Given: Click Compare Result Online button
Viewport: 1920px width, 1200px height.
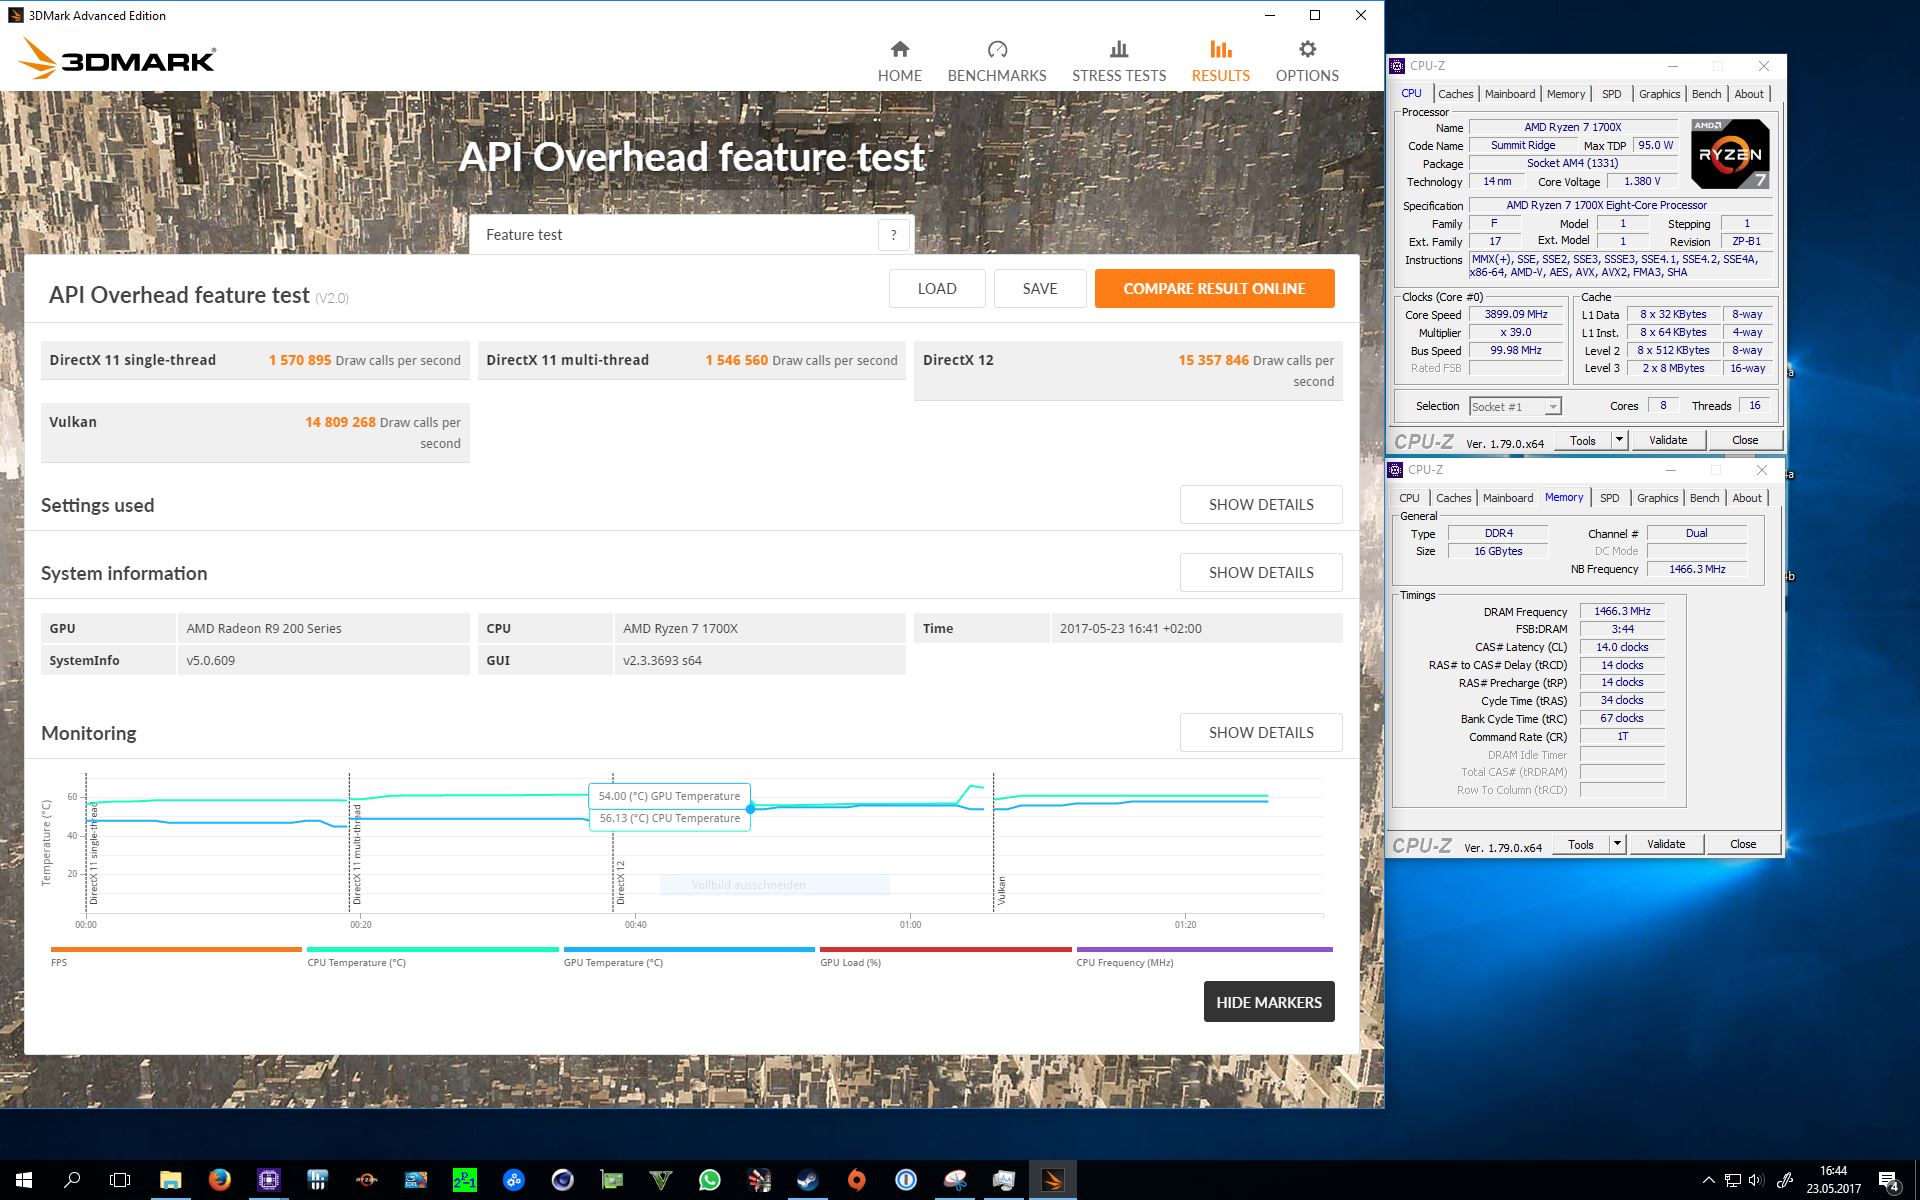Looking at the screenshot, I should click(x=1213, y=288).
